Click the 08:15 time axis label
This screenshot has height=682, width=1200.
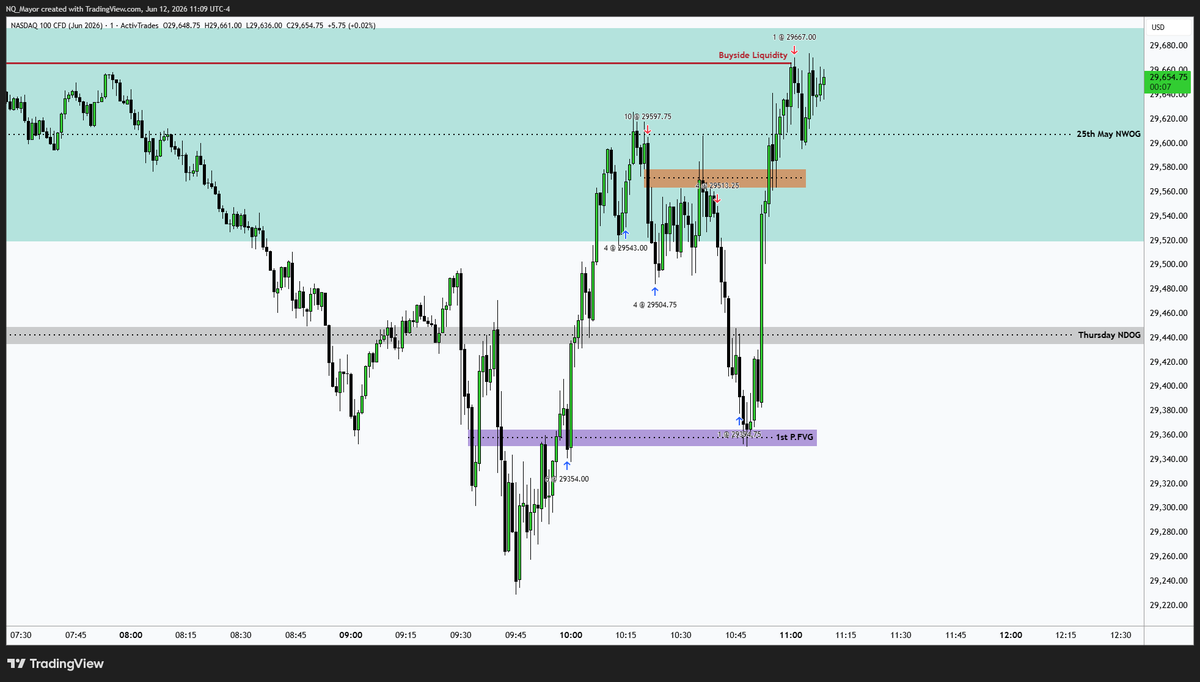(x=185, y=635)
